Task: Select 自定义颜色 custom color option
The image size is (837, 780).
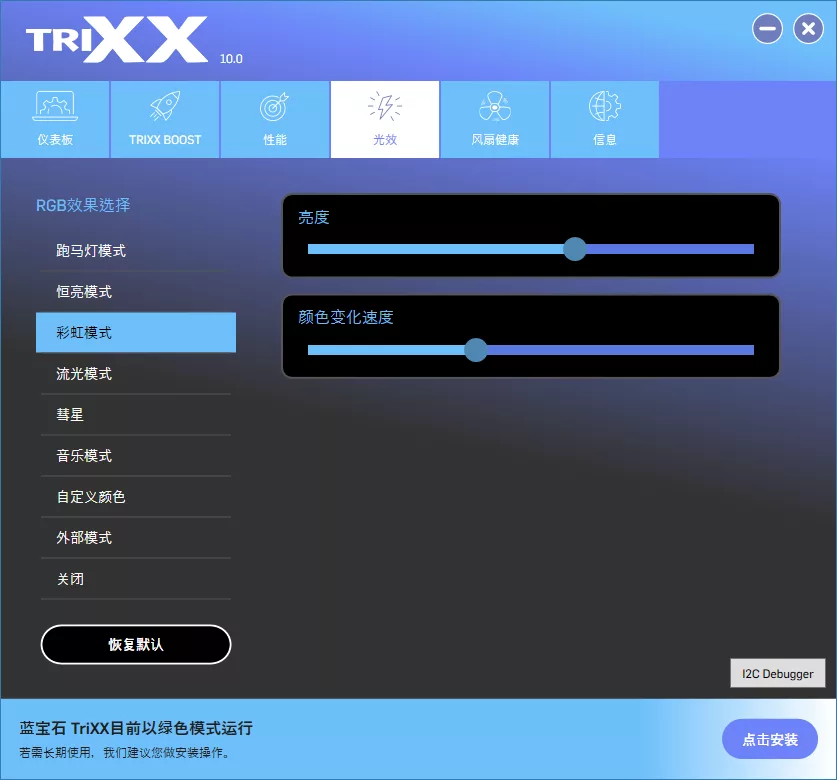Action: coord(136,497)
